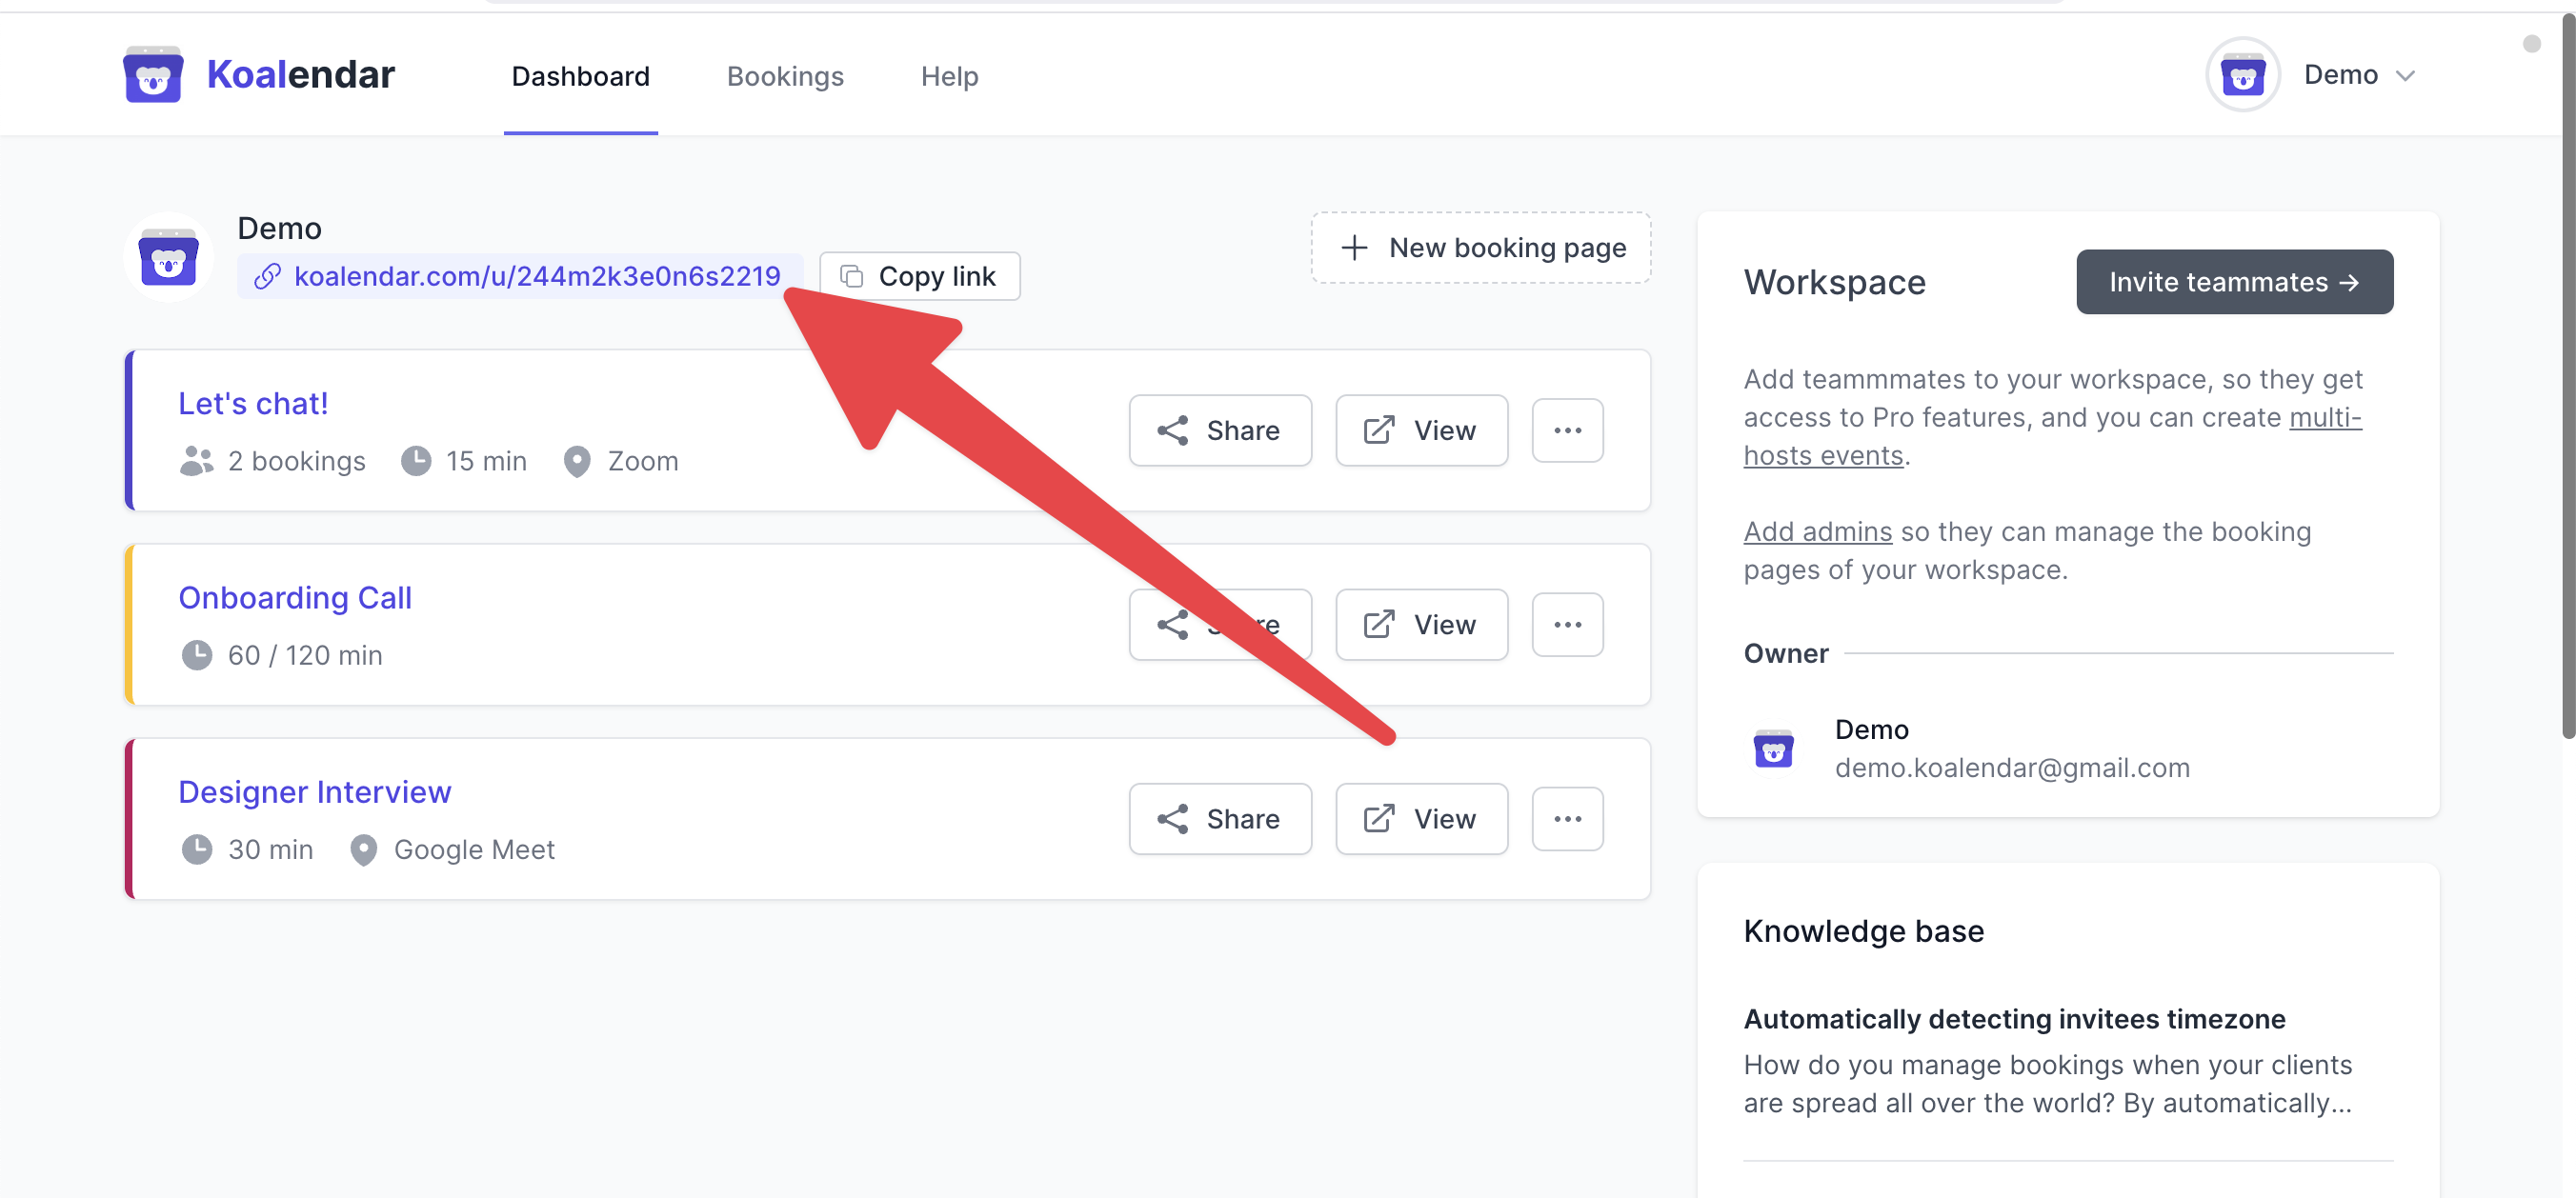
Task: Open the Designer Interview booking page
Action: pyautogui.click(x=315, y=791)
